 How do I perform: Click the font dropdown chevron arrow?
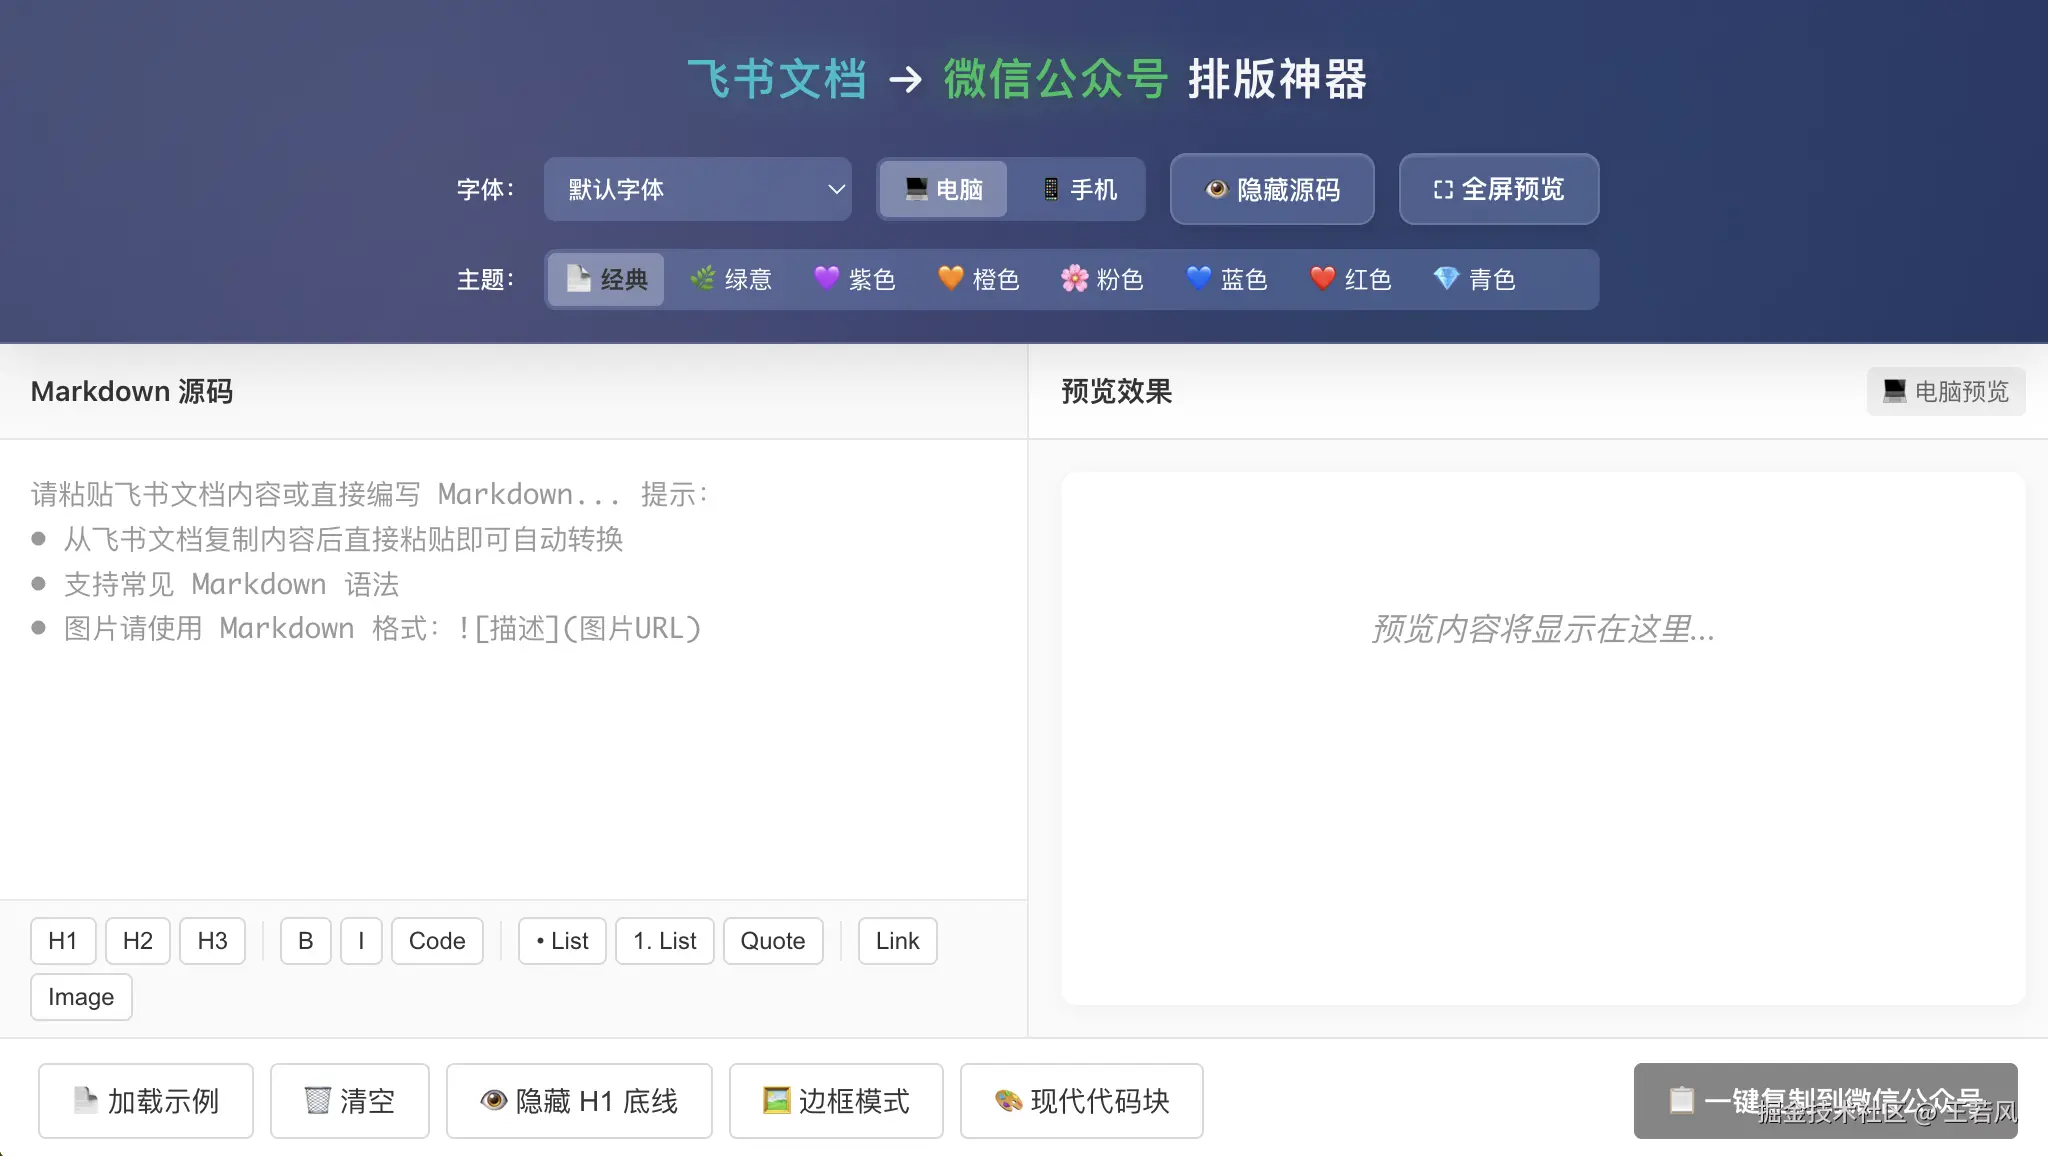tap(836, 189)
